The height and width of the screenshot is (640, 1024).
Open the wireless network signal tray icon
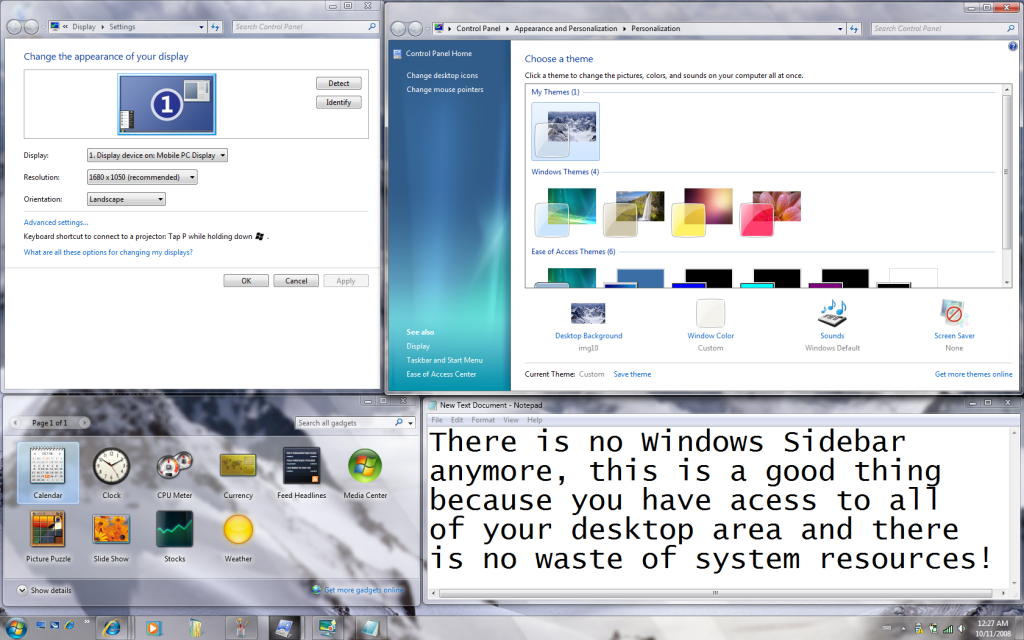948,629
